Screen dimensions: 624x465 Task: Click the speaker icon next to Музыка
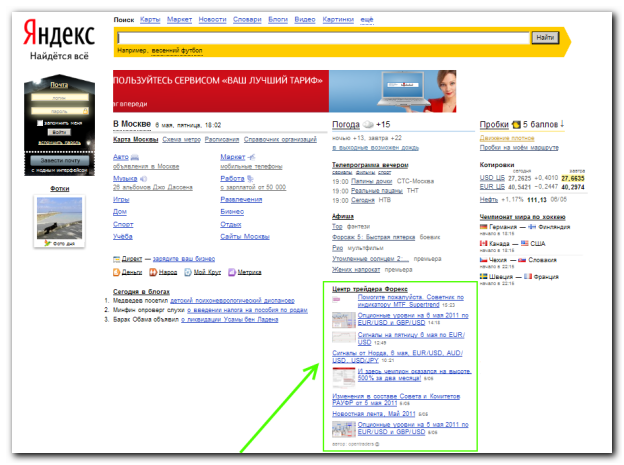144,179
